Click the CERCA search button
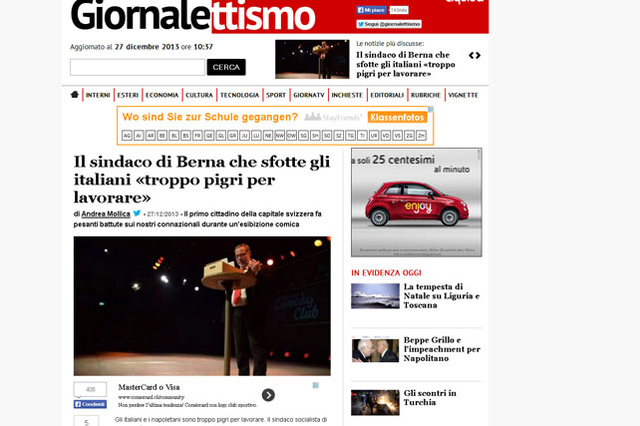The image size is (640, 426). (x=226, y=67)
